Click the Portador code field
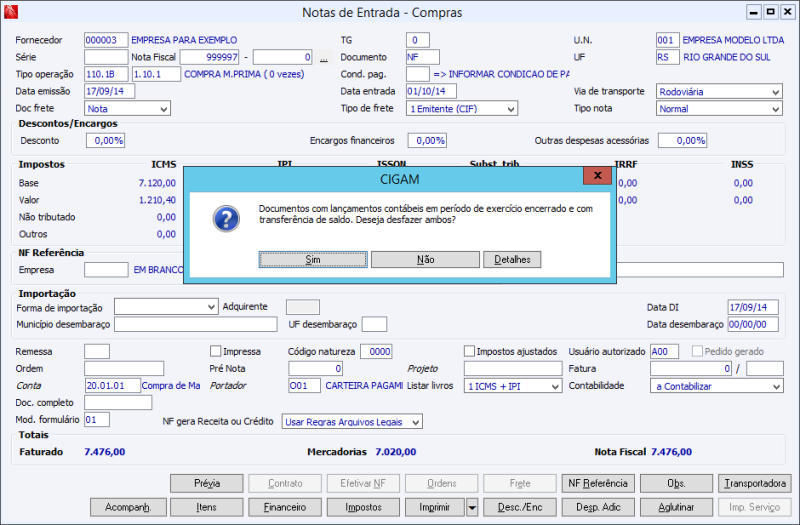The image size is (800, 525). 305,386
